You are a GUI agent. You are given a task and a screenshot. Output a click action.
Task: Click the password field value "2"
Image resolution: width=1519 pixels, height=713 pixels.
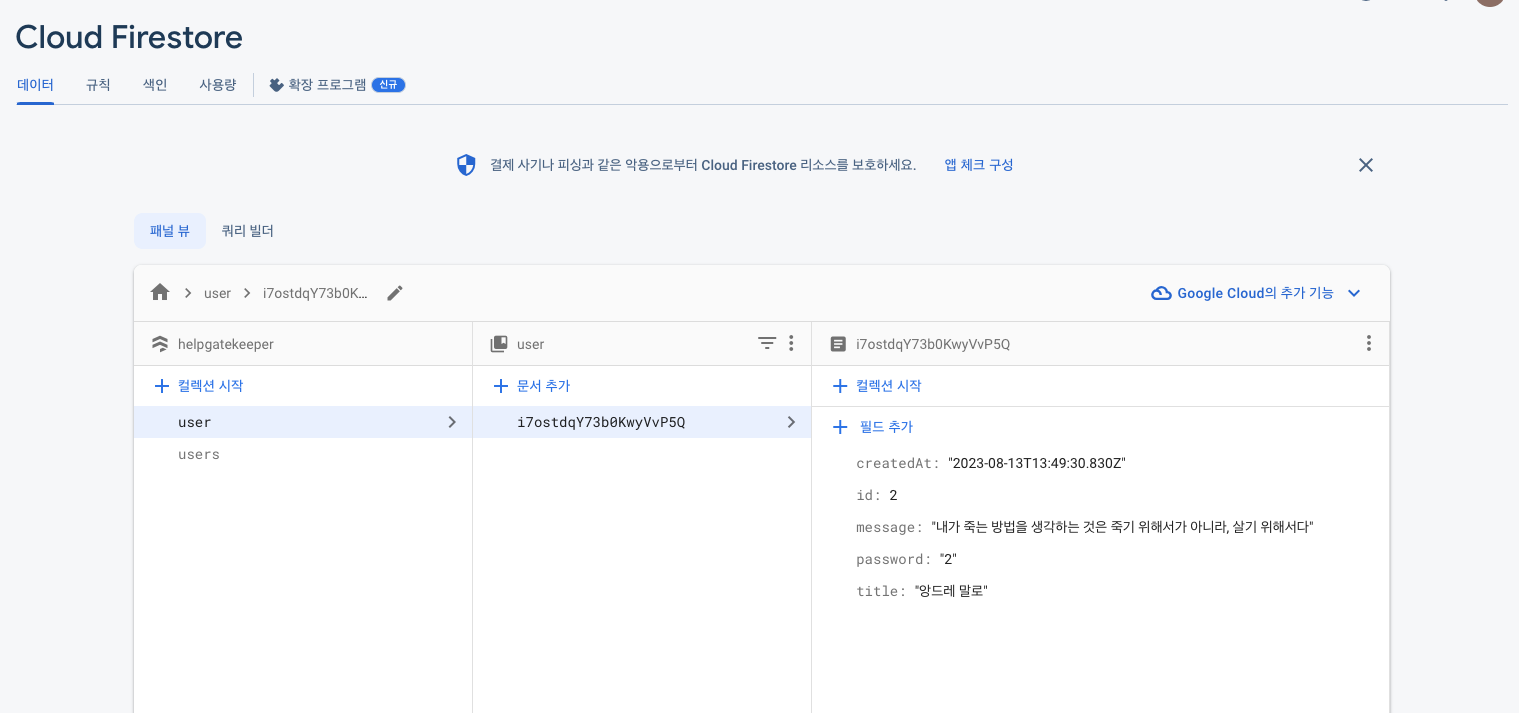click(948, 559)
